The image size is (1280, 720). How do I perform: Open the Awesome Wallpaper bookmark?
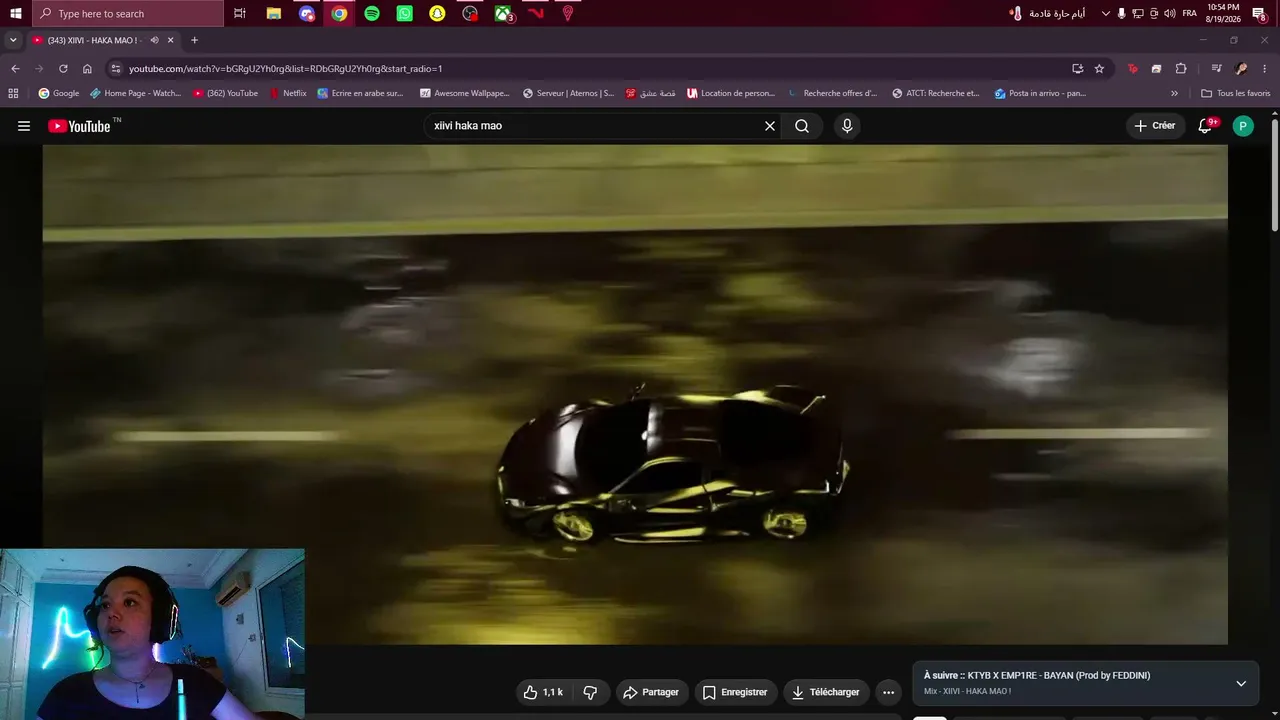coord(465,93)
